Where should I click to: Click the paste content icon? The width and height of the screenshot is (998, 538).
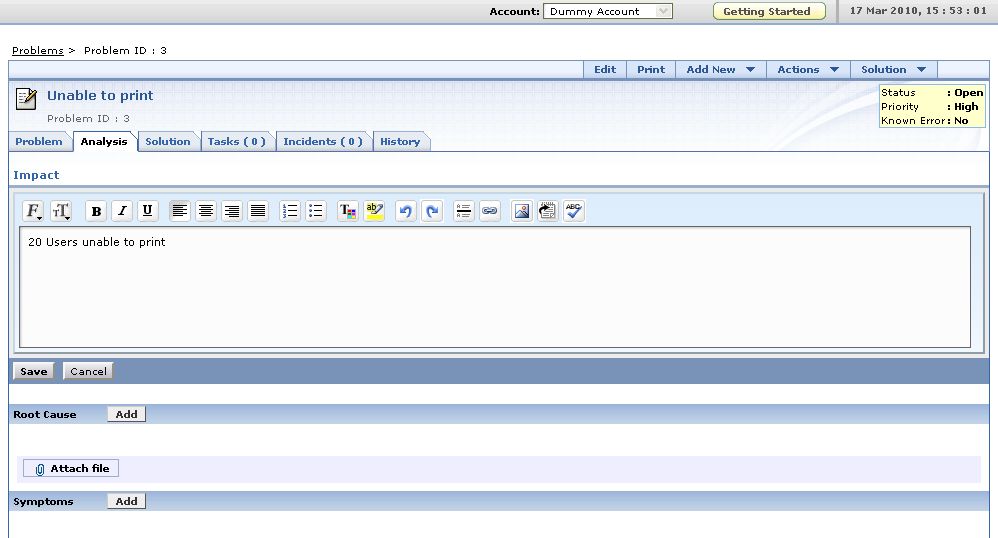click(x=547, y=211)
